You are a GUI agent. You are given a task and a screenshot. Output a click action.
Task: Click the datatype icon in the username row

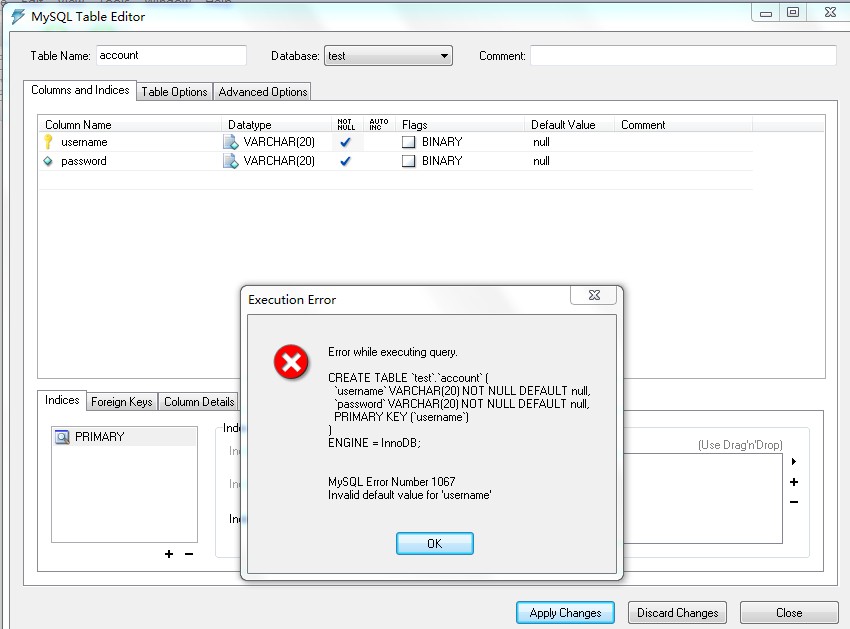coord(230,142)
